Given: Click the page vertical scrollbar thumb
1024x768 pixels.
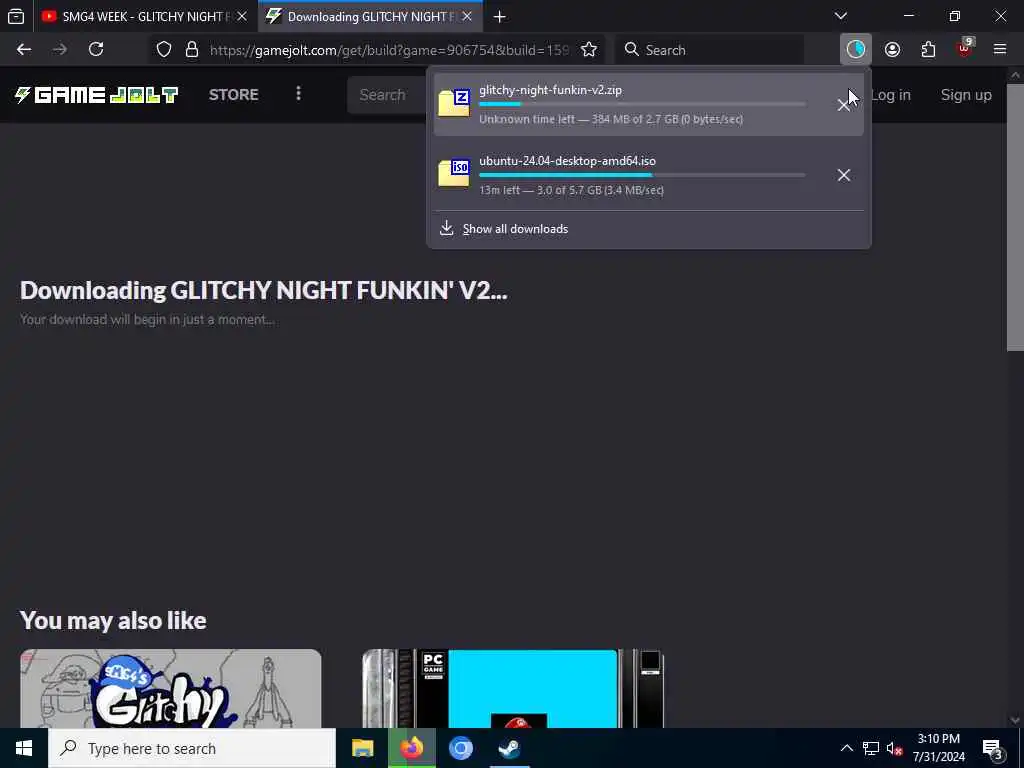Looking at the screenshot, I should 1015,217.
